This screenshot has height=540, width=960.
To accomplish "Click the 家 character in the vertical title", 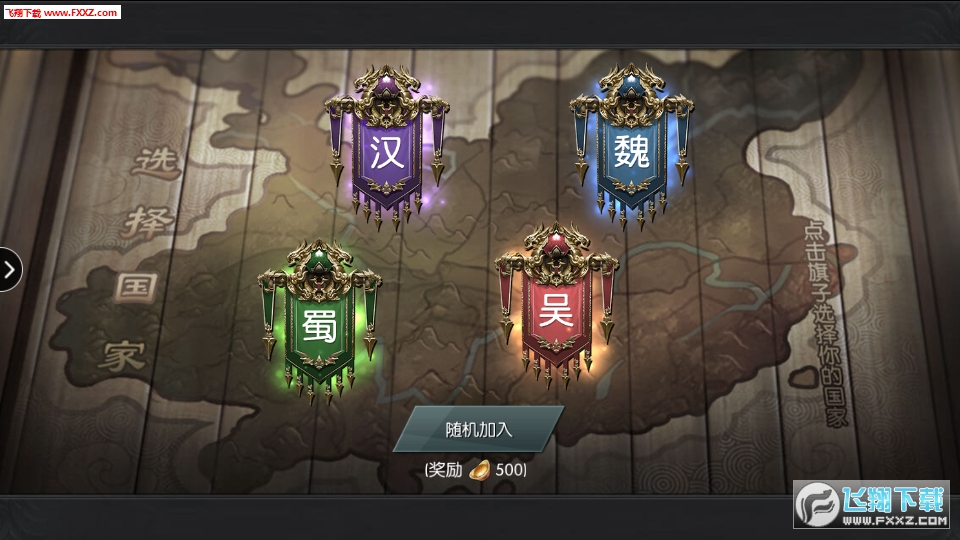I will coord(122,354).
